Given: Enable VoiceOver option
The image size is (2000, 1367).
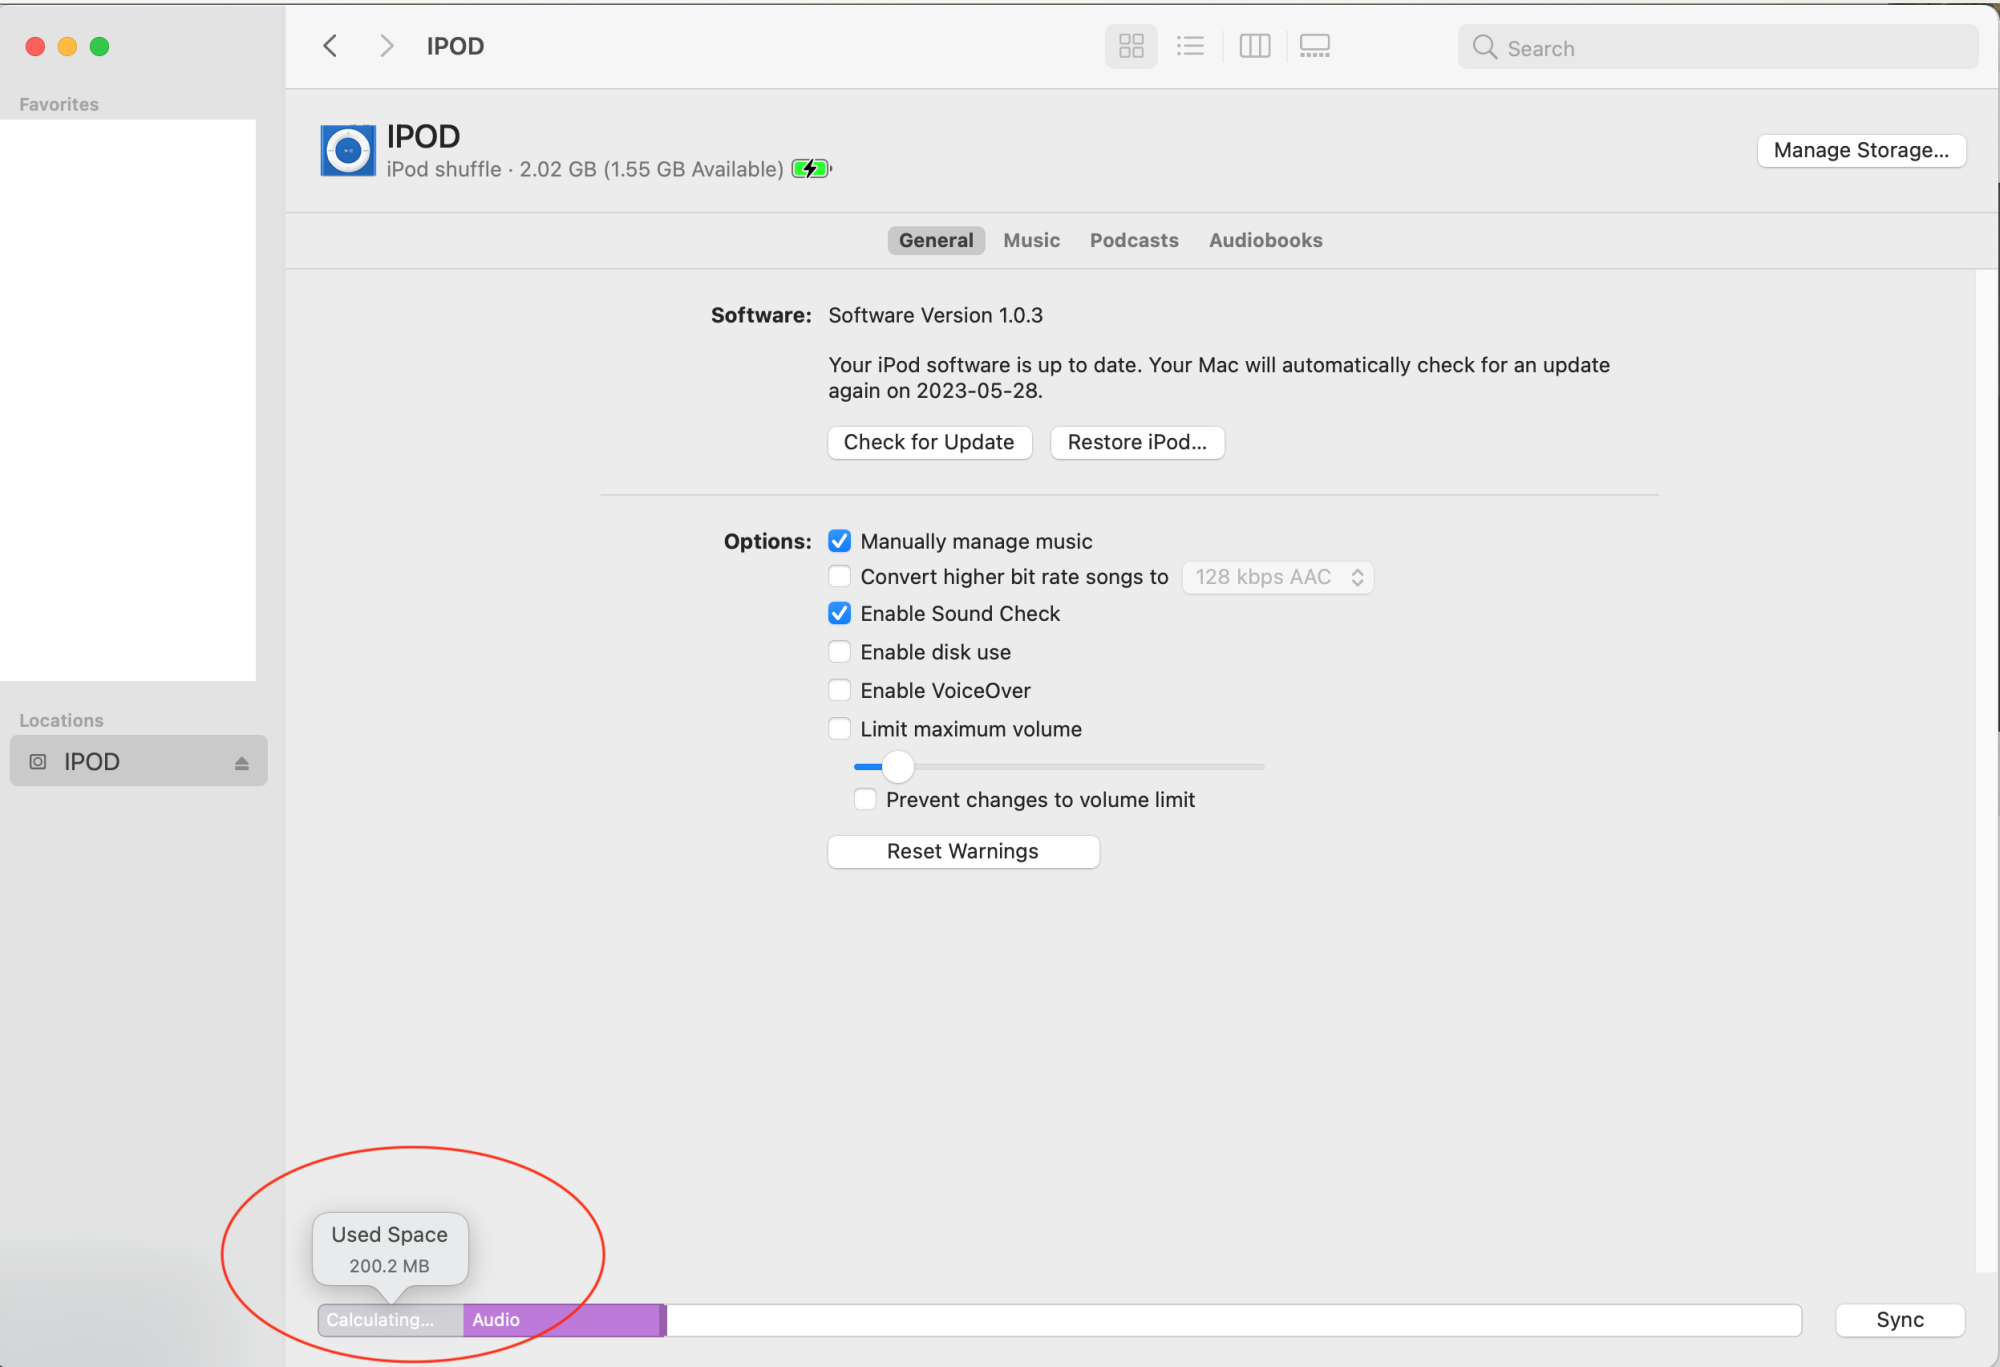Looking at the screenshot, I should (x=840, y=690).
